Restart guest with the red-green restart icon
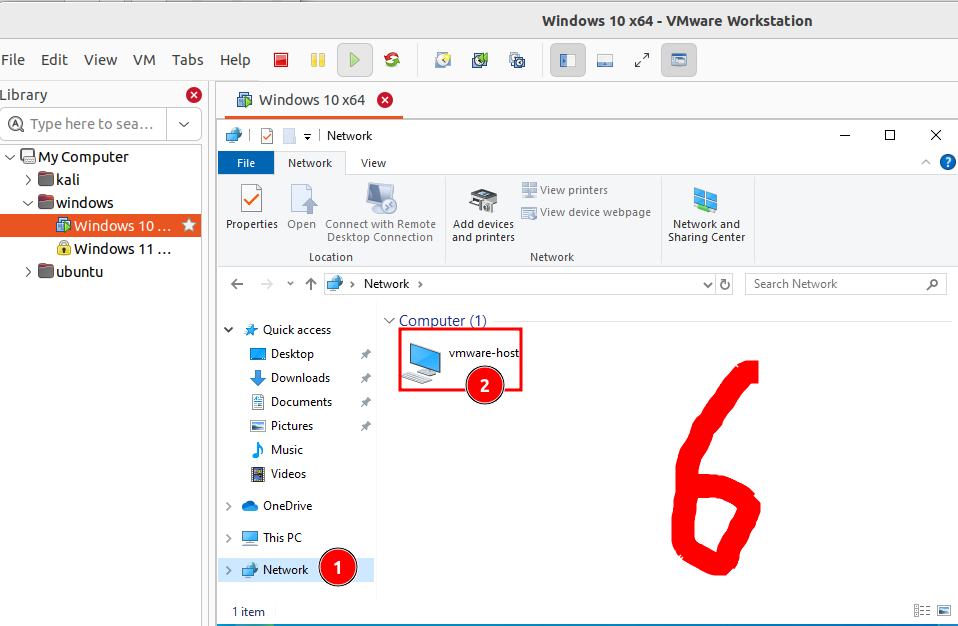The width and height of the screenshot is (958, 626). pyautogui.click(x=392, y=60)
